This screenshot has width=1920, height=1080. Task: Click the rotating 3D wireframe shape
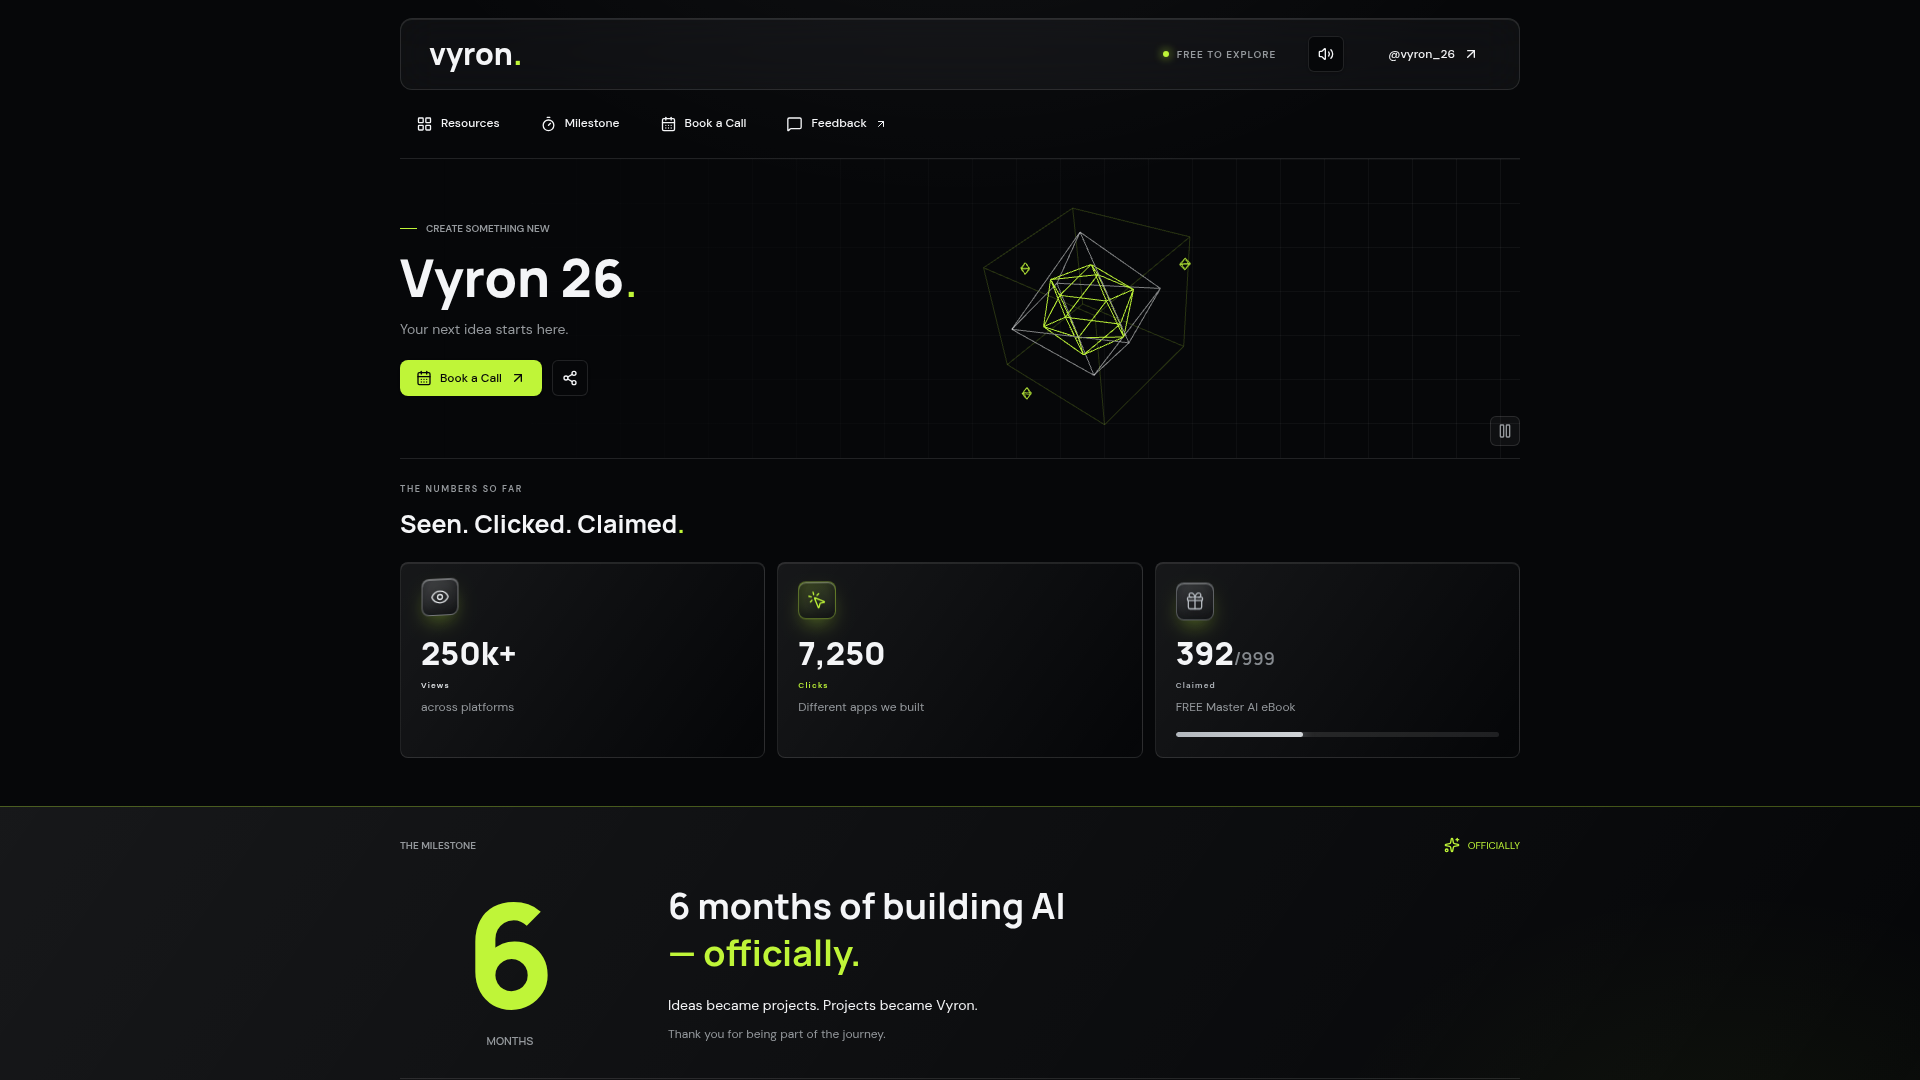click(1087, 315)
